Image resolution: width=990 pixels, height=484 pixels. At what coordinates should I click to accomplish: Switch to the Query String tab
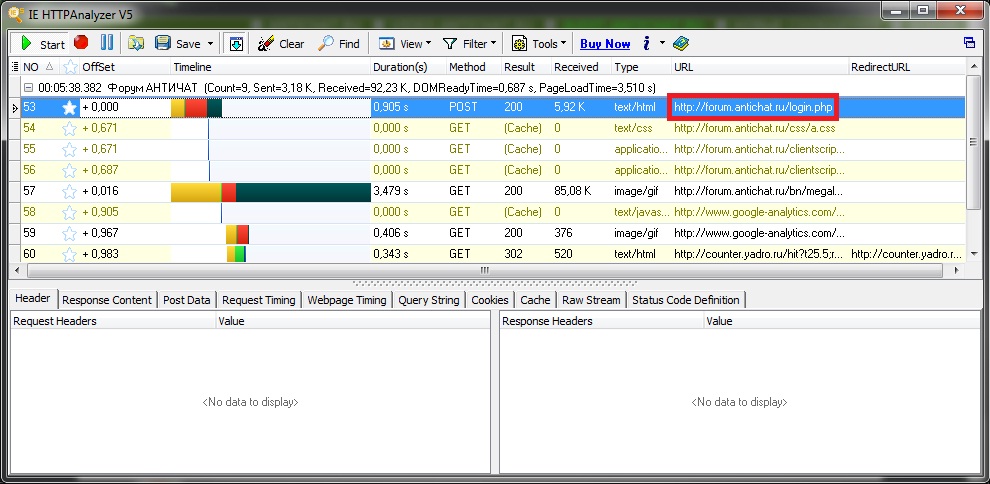pyautogui.click(x=429, y=300)
